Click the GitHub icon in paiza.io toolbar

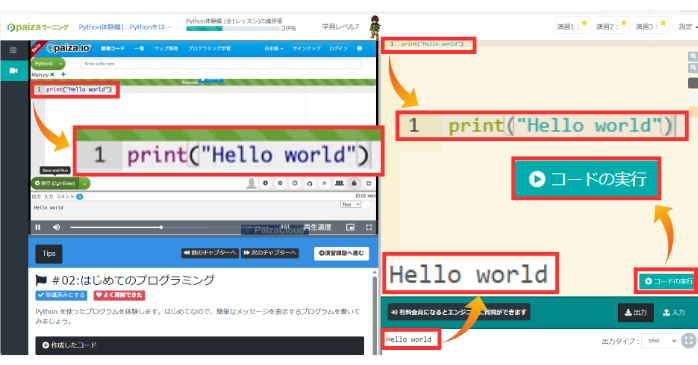click(309, 183)
